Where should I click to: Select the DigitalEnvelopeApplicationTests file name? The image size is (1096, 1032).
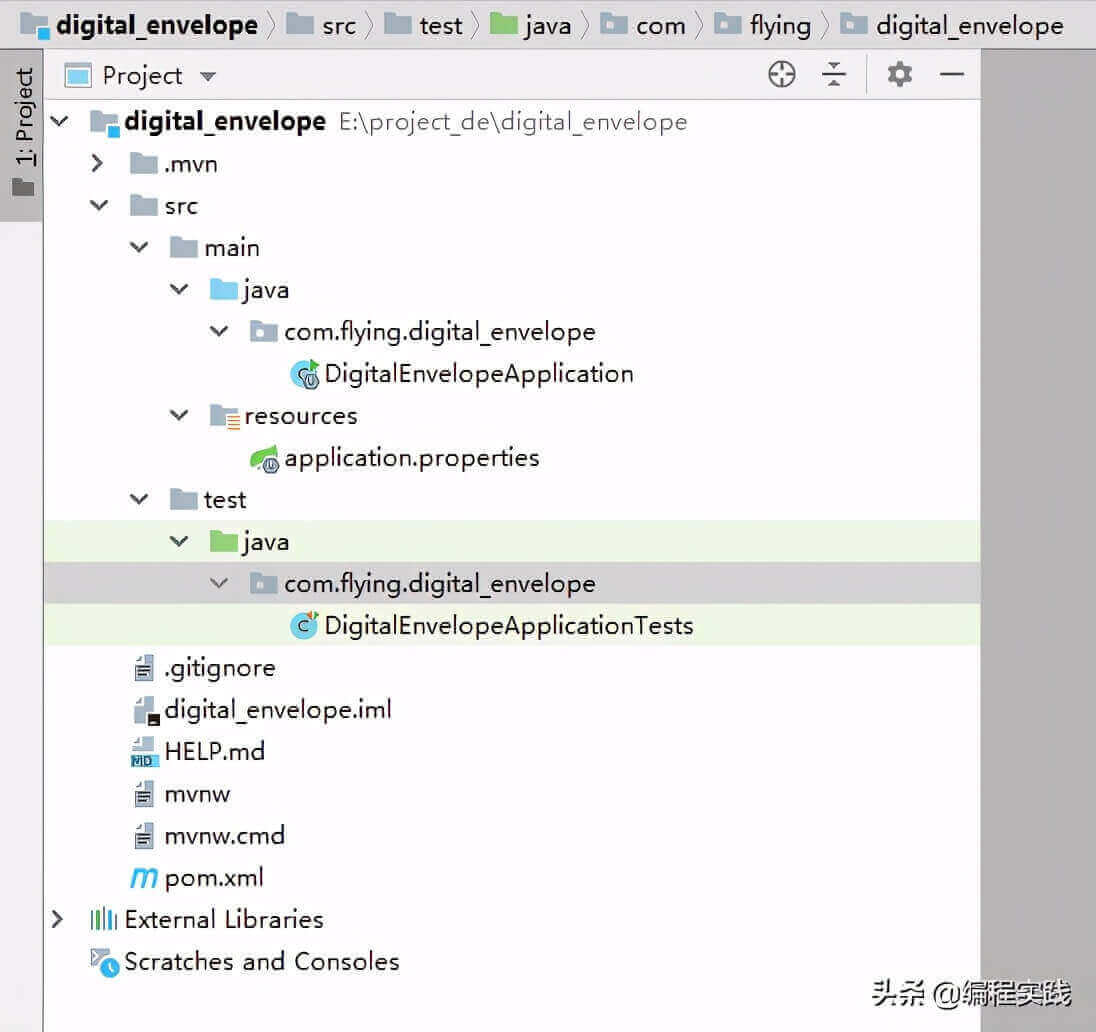pyautogui.click(x=509, y=626)
